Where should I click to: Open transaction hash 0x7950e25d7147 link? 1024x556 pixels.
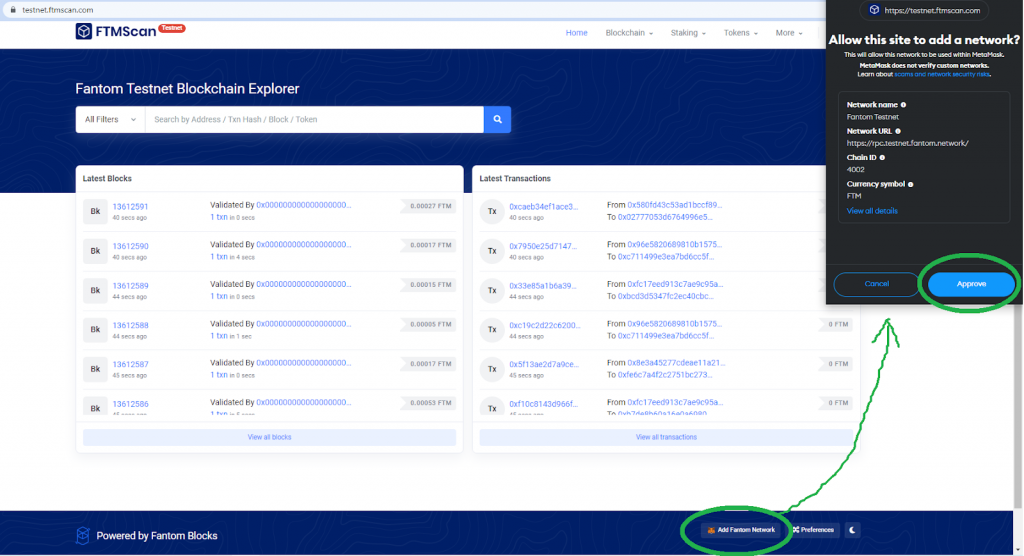(x=543, y=246)
